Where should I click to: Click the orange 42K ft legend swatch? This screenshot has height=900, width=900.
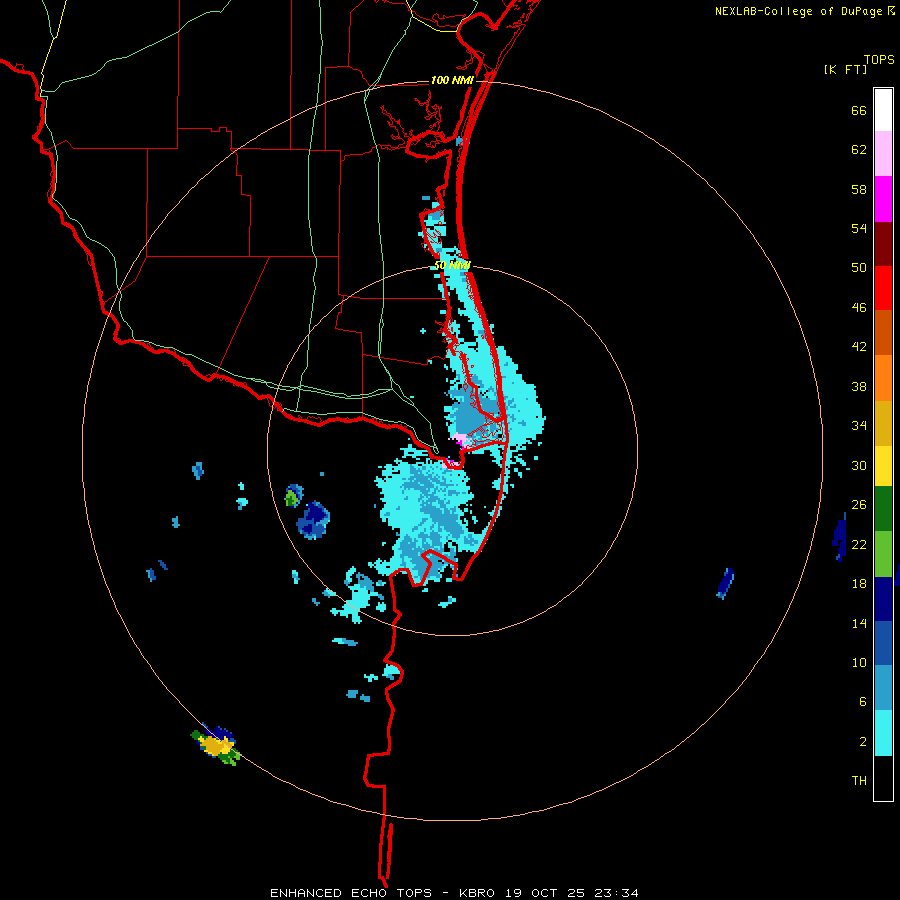(883, 378)
